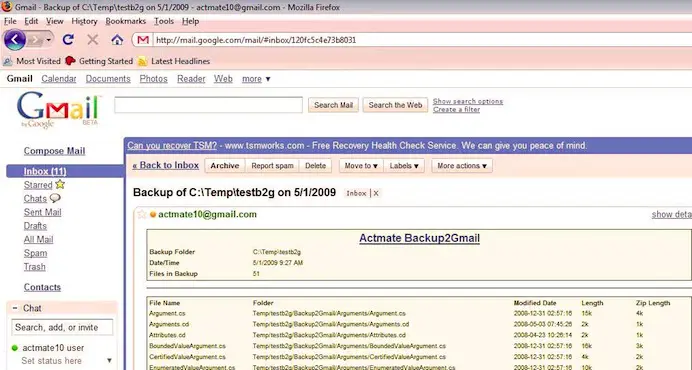
Task: Click the mail search text box
Action: [x=208, y=105]
